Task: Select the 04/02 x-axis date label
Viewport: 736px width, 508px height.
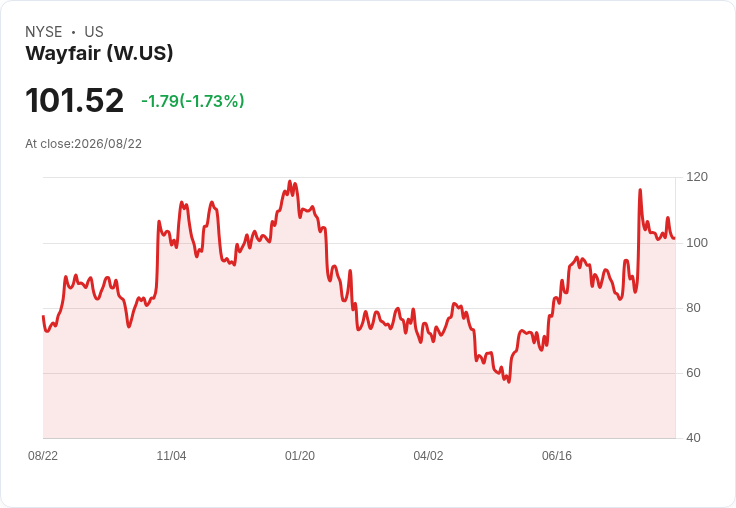Action: [428, 455]
